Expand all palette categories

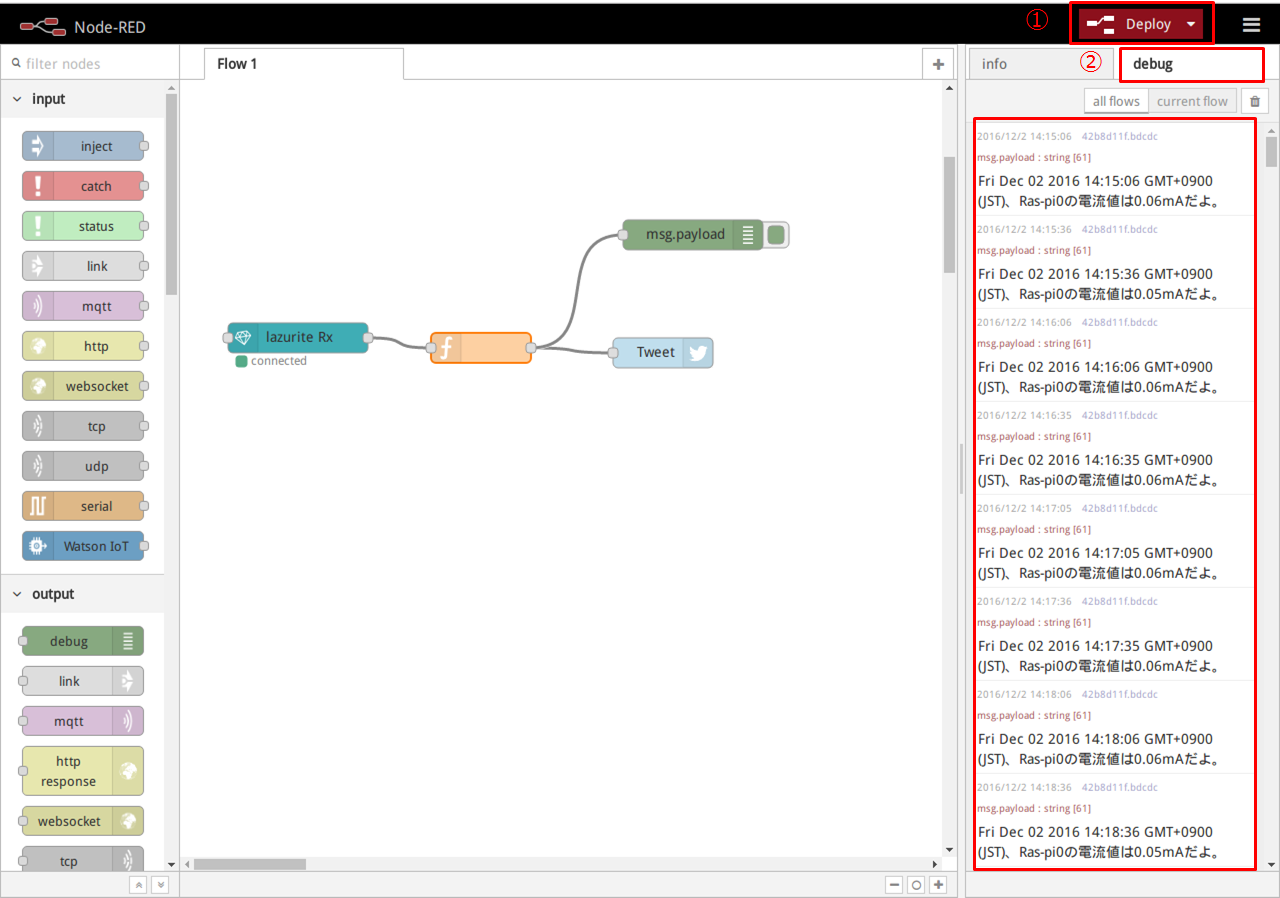tap(159, 885)
